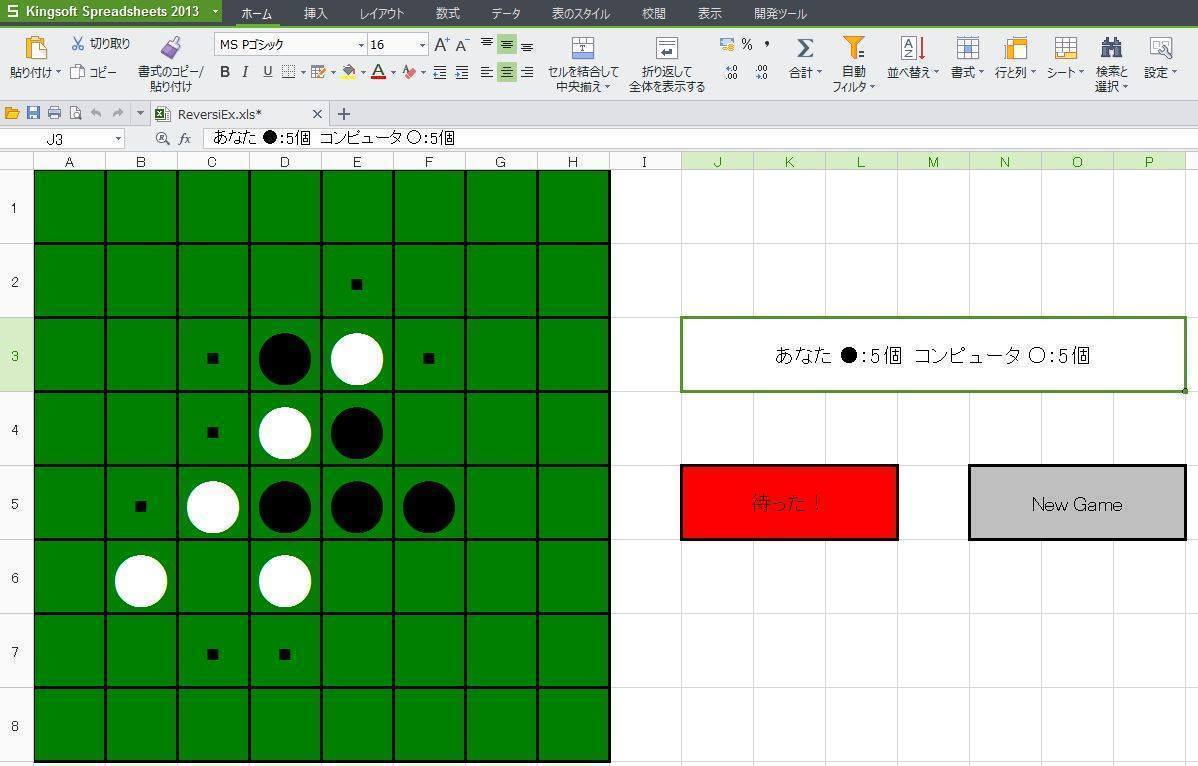The height and width of the screenshot is (766, 1198).
Task: Toggle underline formatting
Action: click(x=267, y=72)
